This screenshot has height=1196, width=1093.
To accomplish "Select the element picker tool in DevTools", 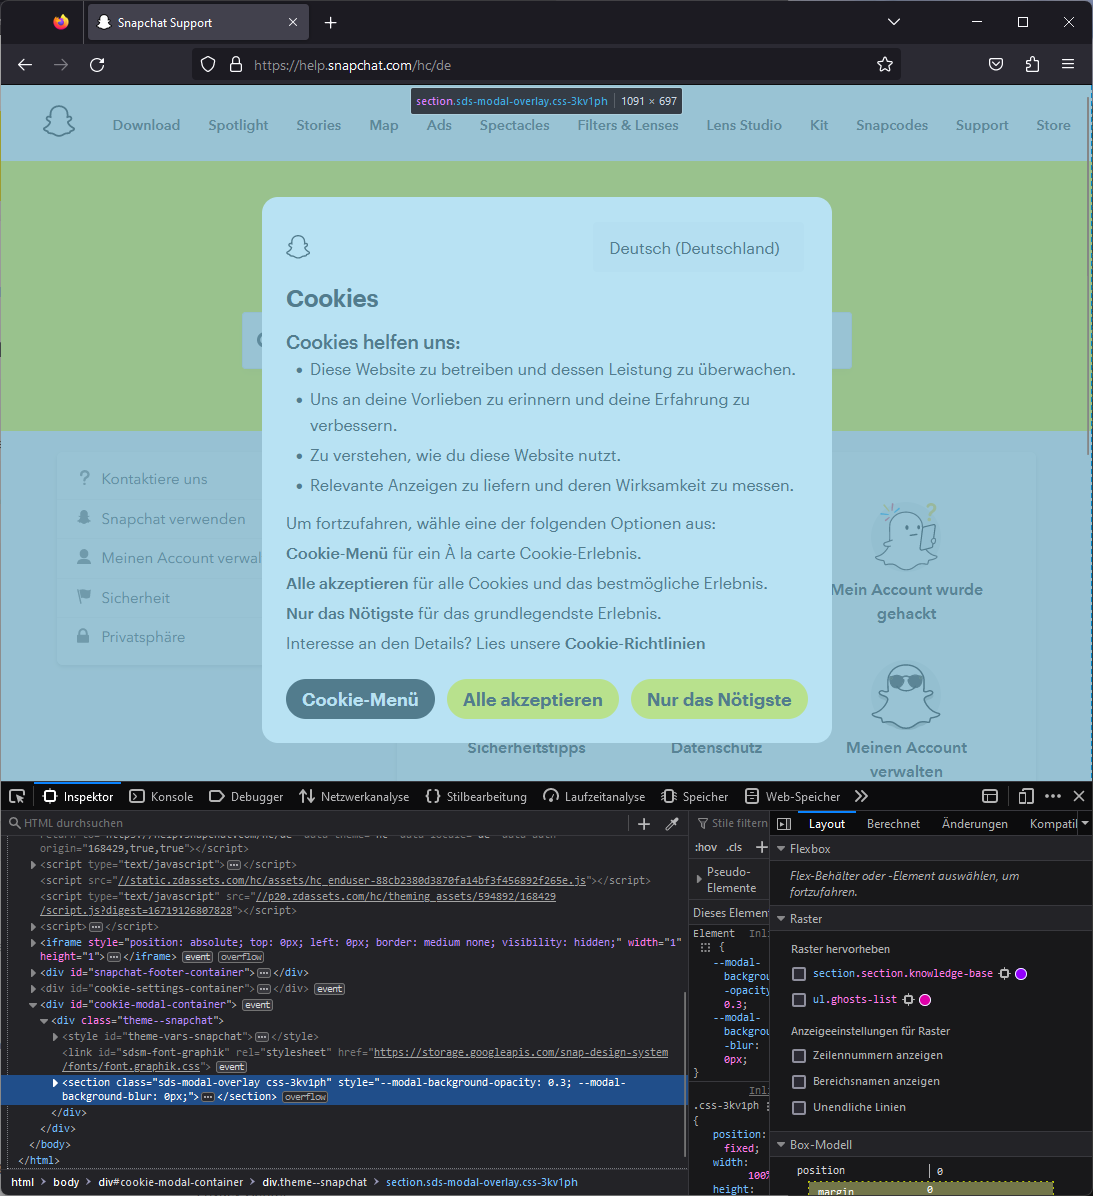I will (16, 795).
